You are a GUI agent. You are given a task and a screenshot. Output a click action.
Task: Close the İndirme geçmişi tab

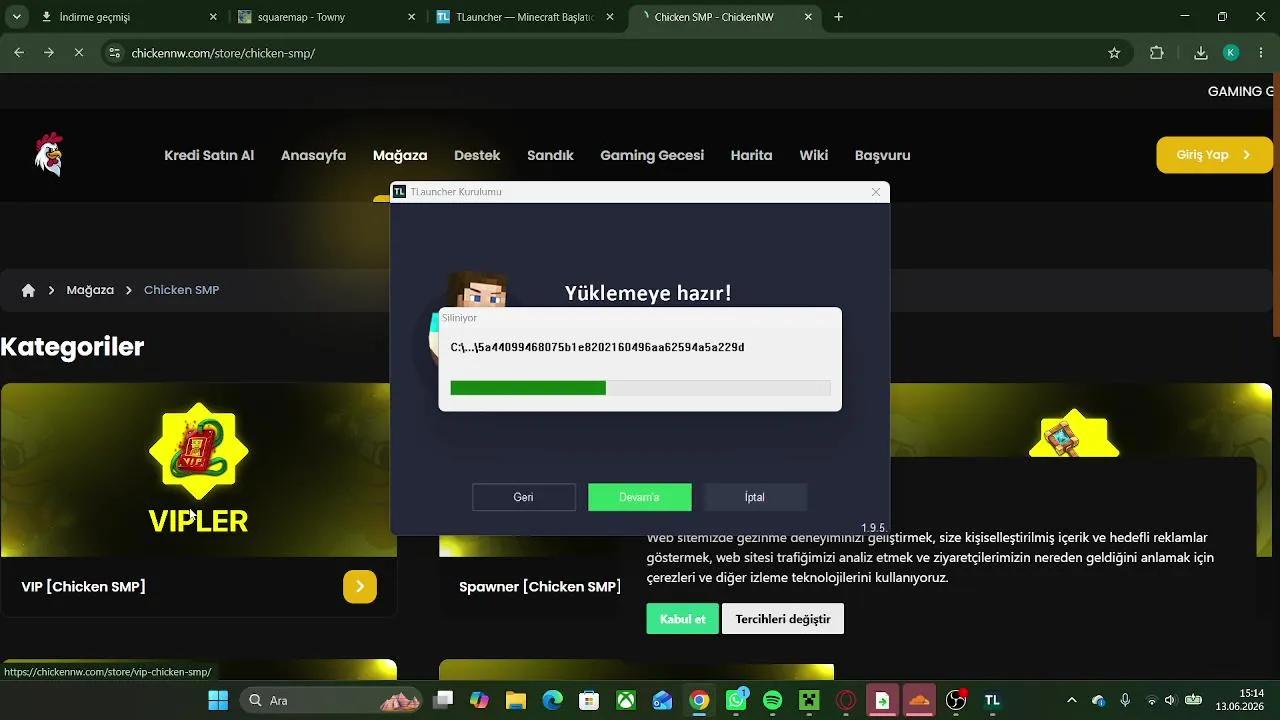click(213, 17)
